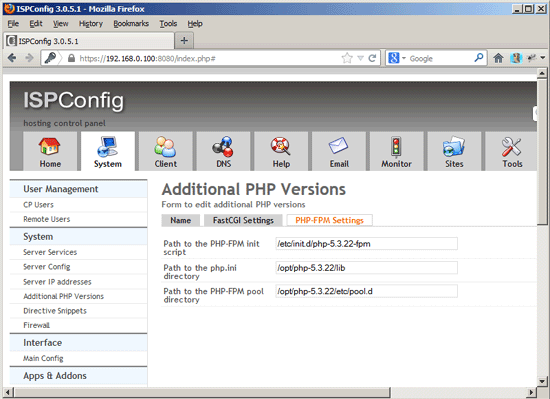Bookmark page with the star icon

(347, 58)
